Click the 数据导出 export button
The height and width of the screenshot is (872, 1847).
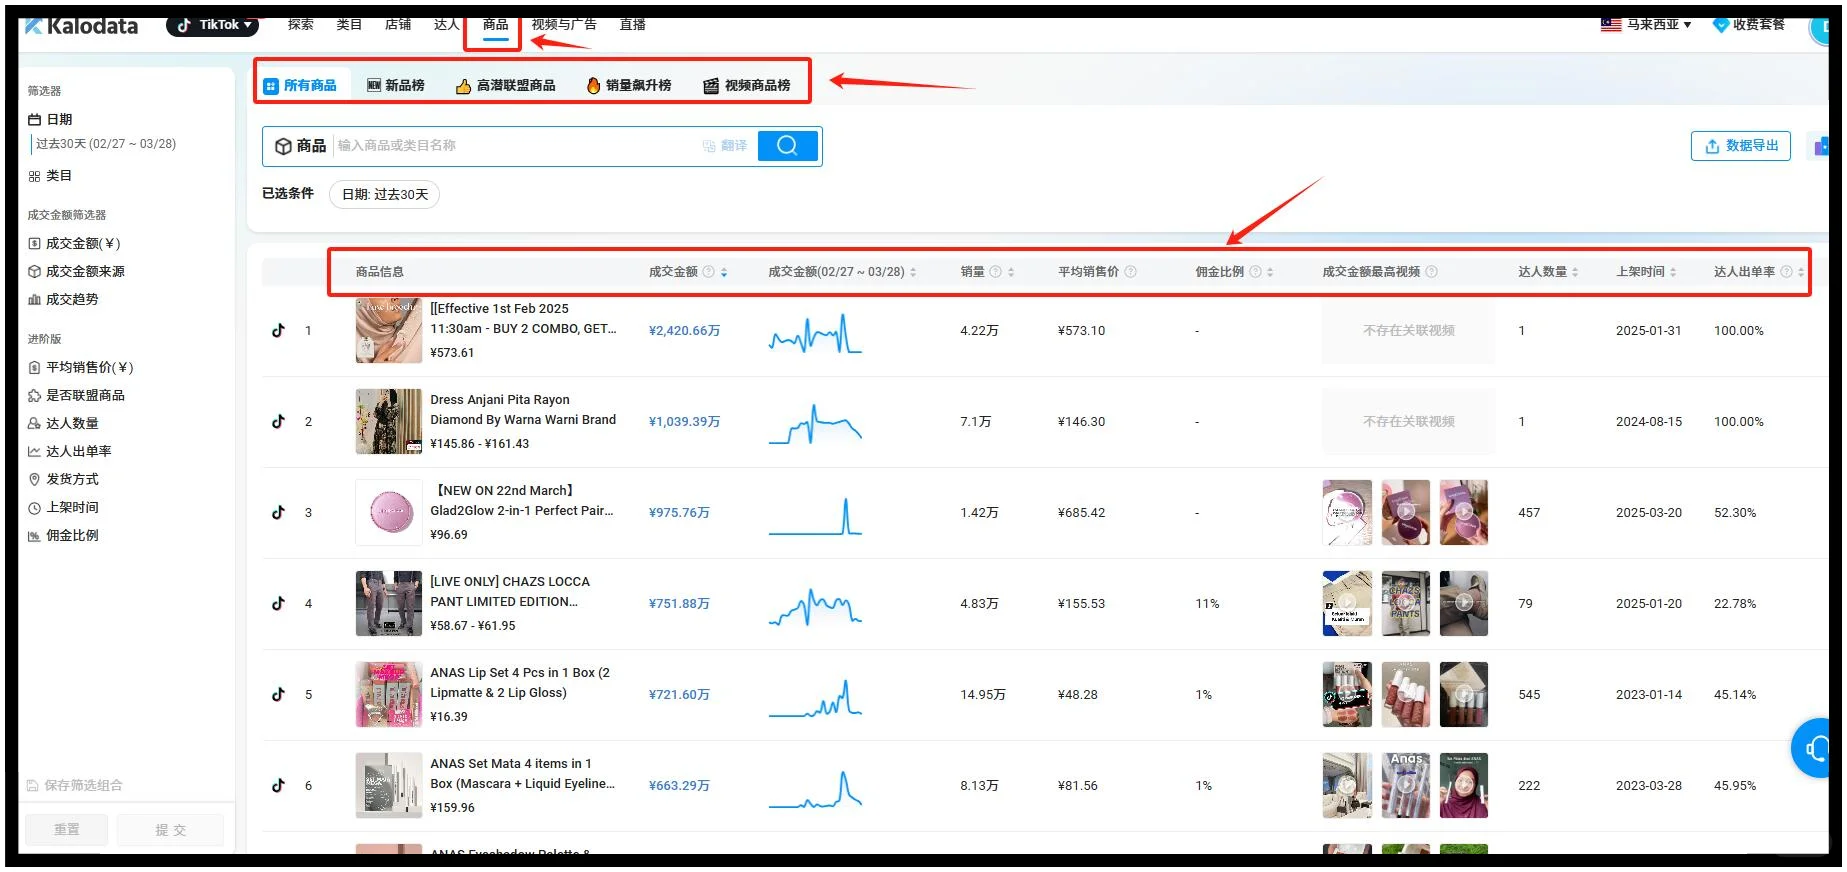tap(1741, 146)
